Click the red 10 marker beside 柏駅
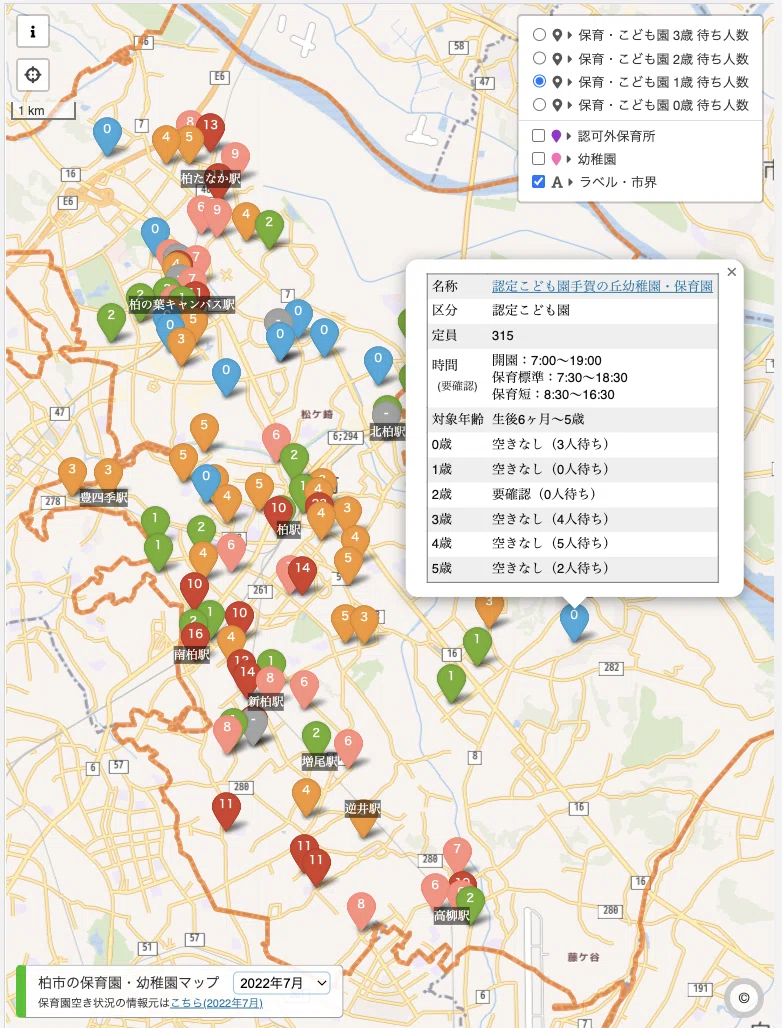The height and width of the screenshot is (1028, 782). (x=279, y=511)
